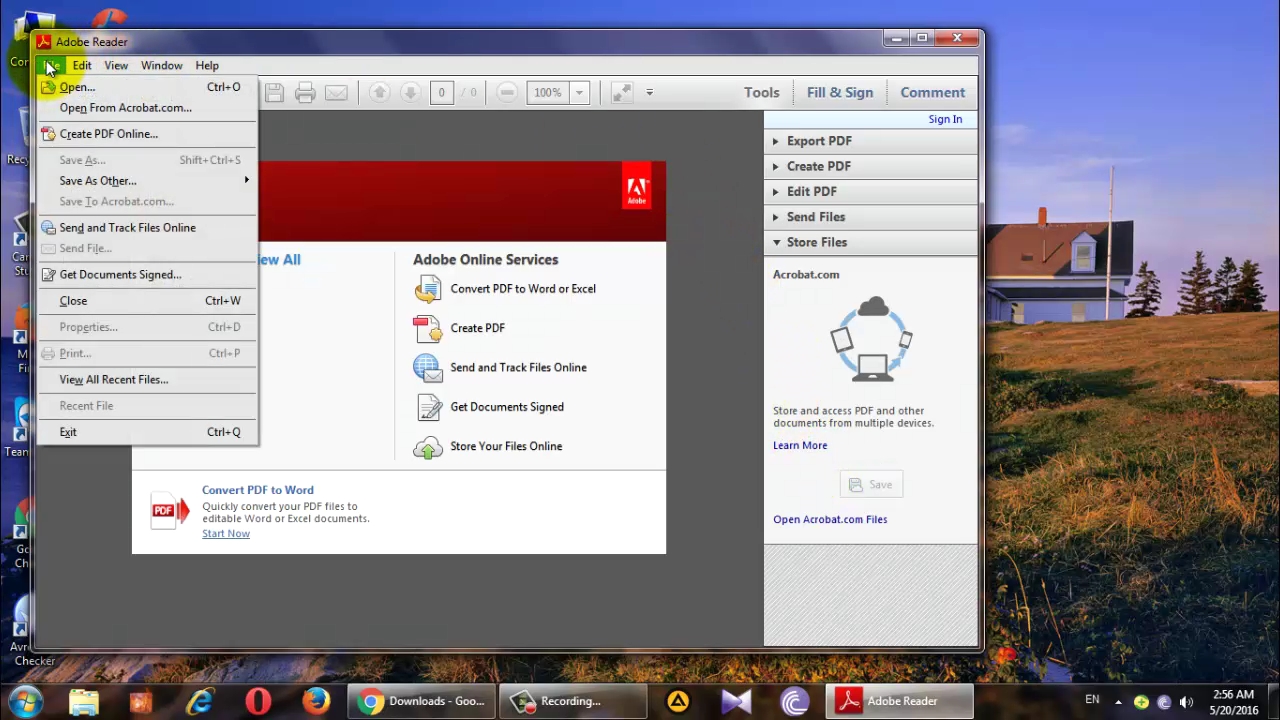This screenshot has width=1280, height=720.
Task: Open the Help menu
Action: (x=207, y=66)
